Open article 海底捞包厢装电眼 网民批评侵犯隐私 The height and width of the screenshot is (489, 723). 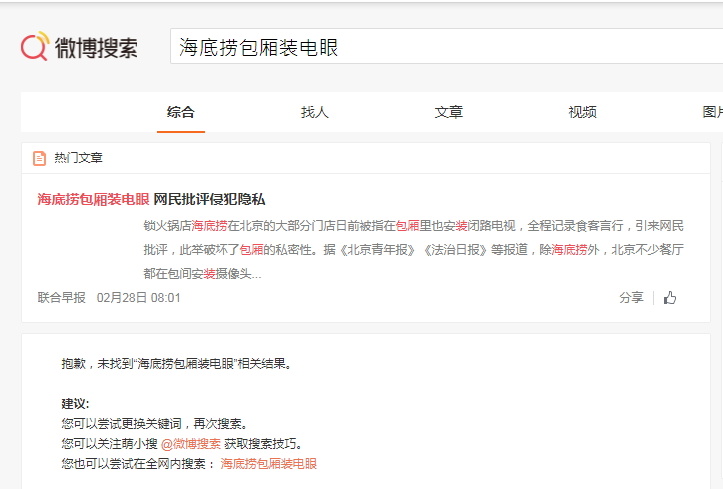(x=151, y=199)
